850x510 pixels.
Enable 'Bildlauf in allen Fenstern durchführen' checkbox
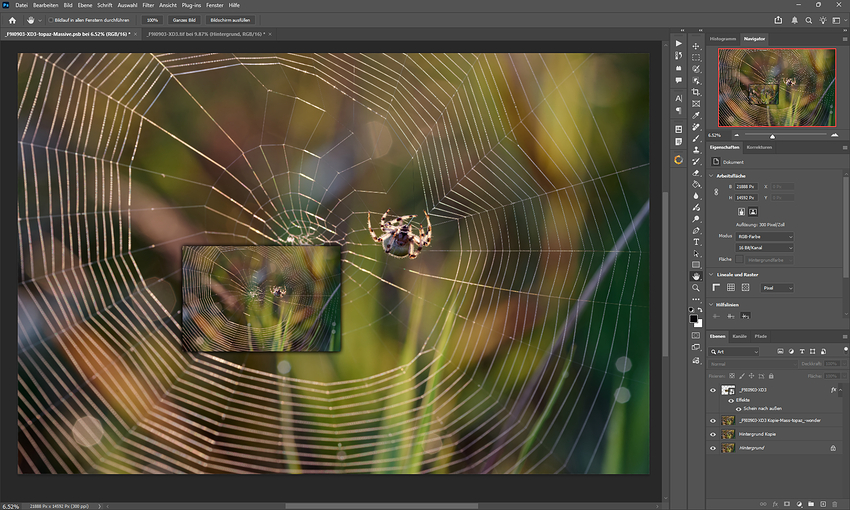[51, 19]
